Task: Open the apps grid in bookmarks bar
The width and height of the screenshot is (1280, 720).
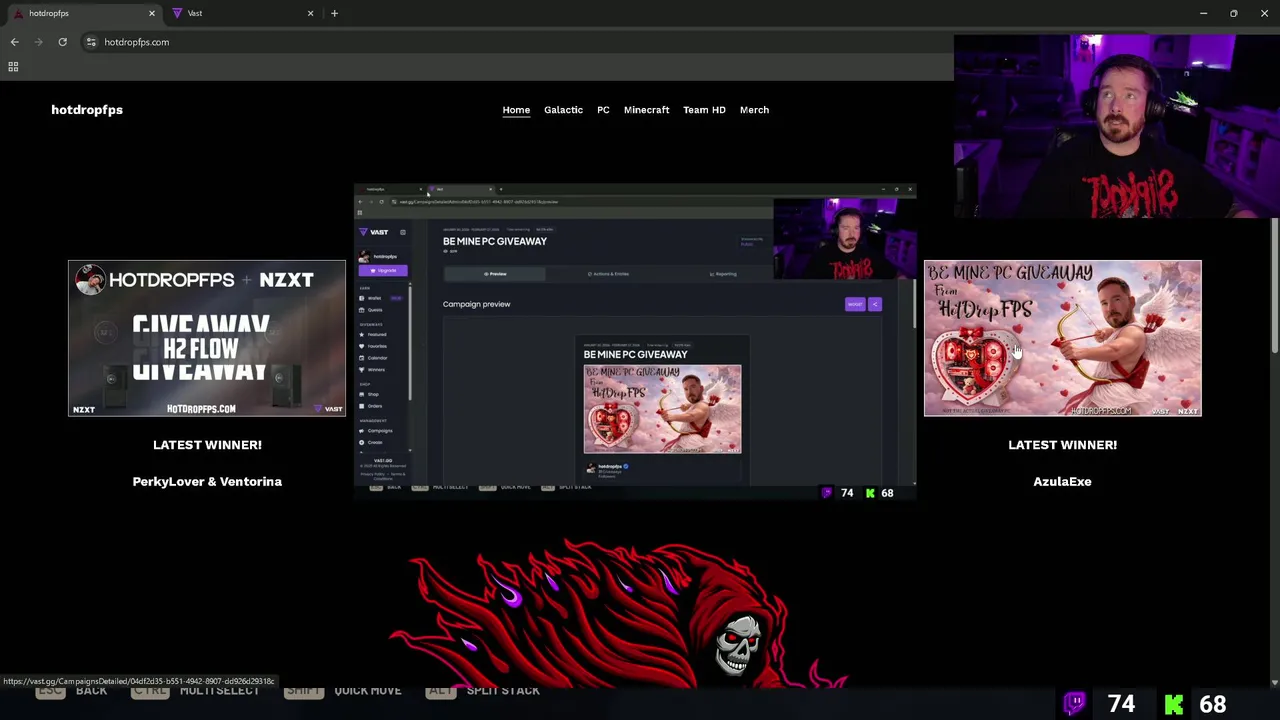Action: point(13,66)
